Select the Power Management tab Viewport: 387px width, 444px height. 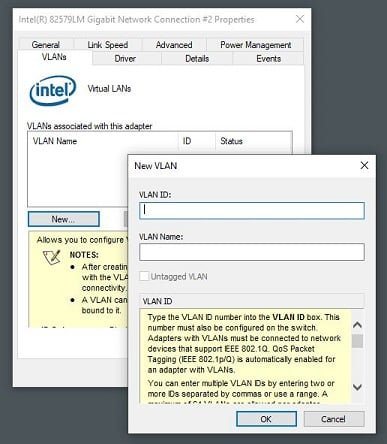(x=255, y=45)
